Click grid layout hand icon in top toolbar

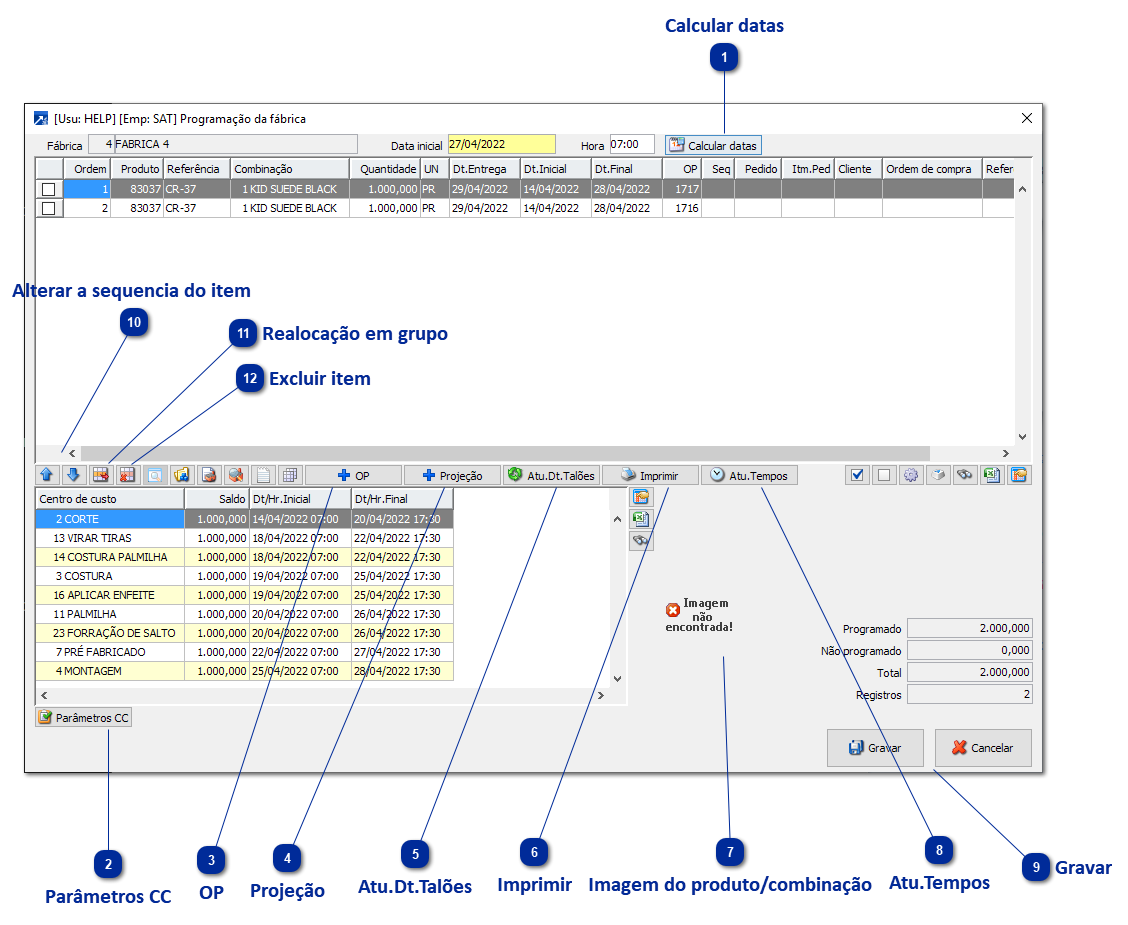click(x=1019, y=475)
